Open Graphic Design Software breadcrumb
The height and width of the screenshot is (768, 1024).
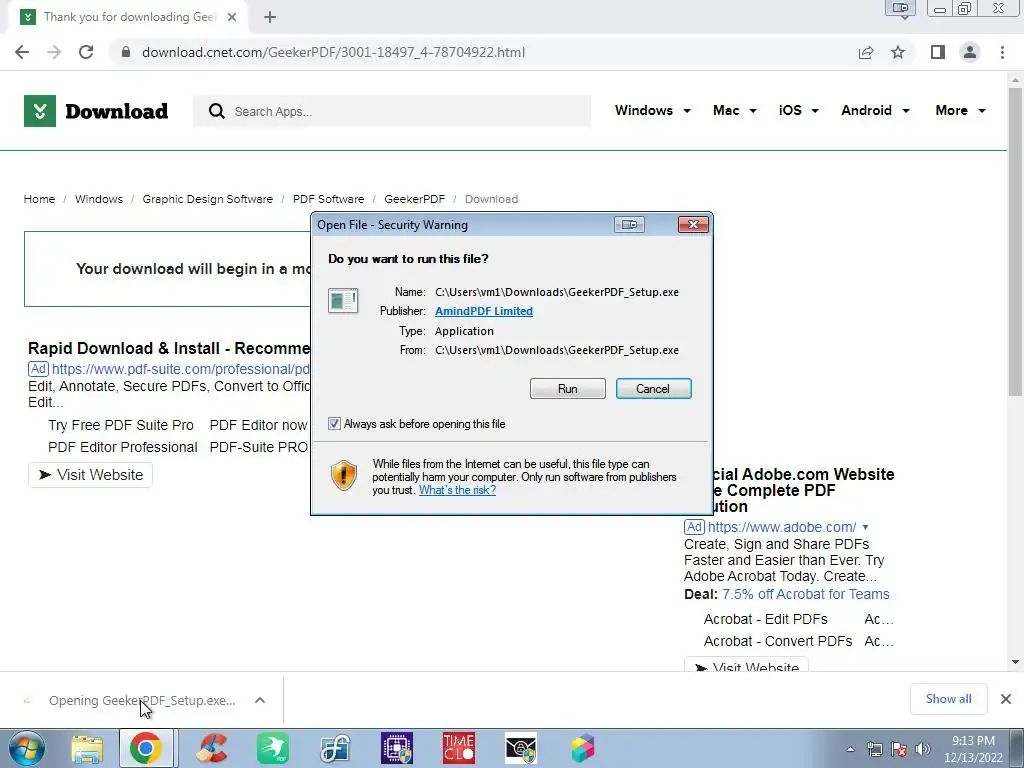point(208,199)
